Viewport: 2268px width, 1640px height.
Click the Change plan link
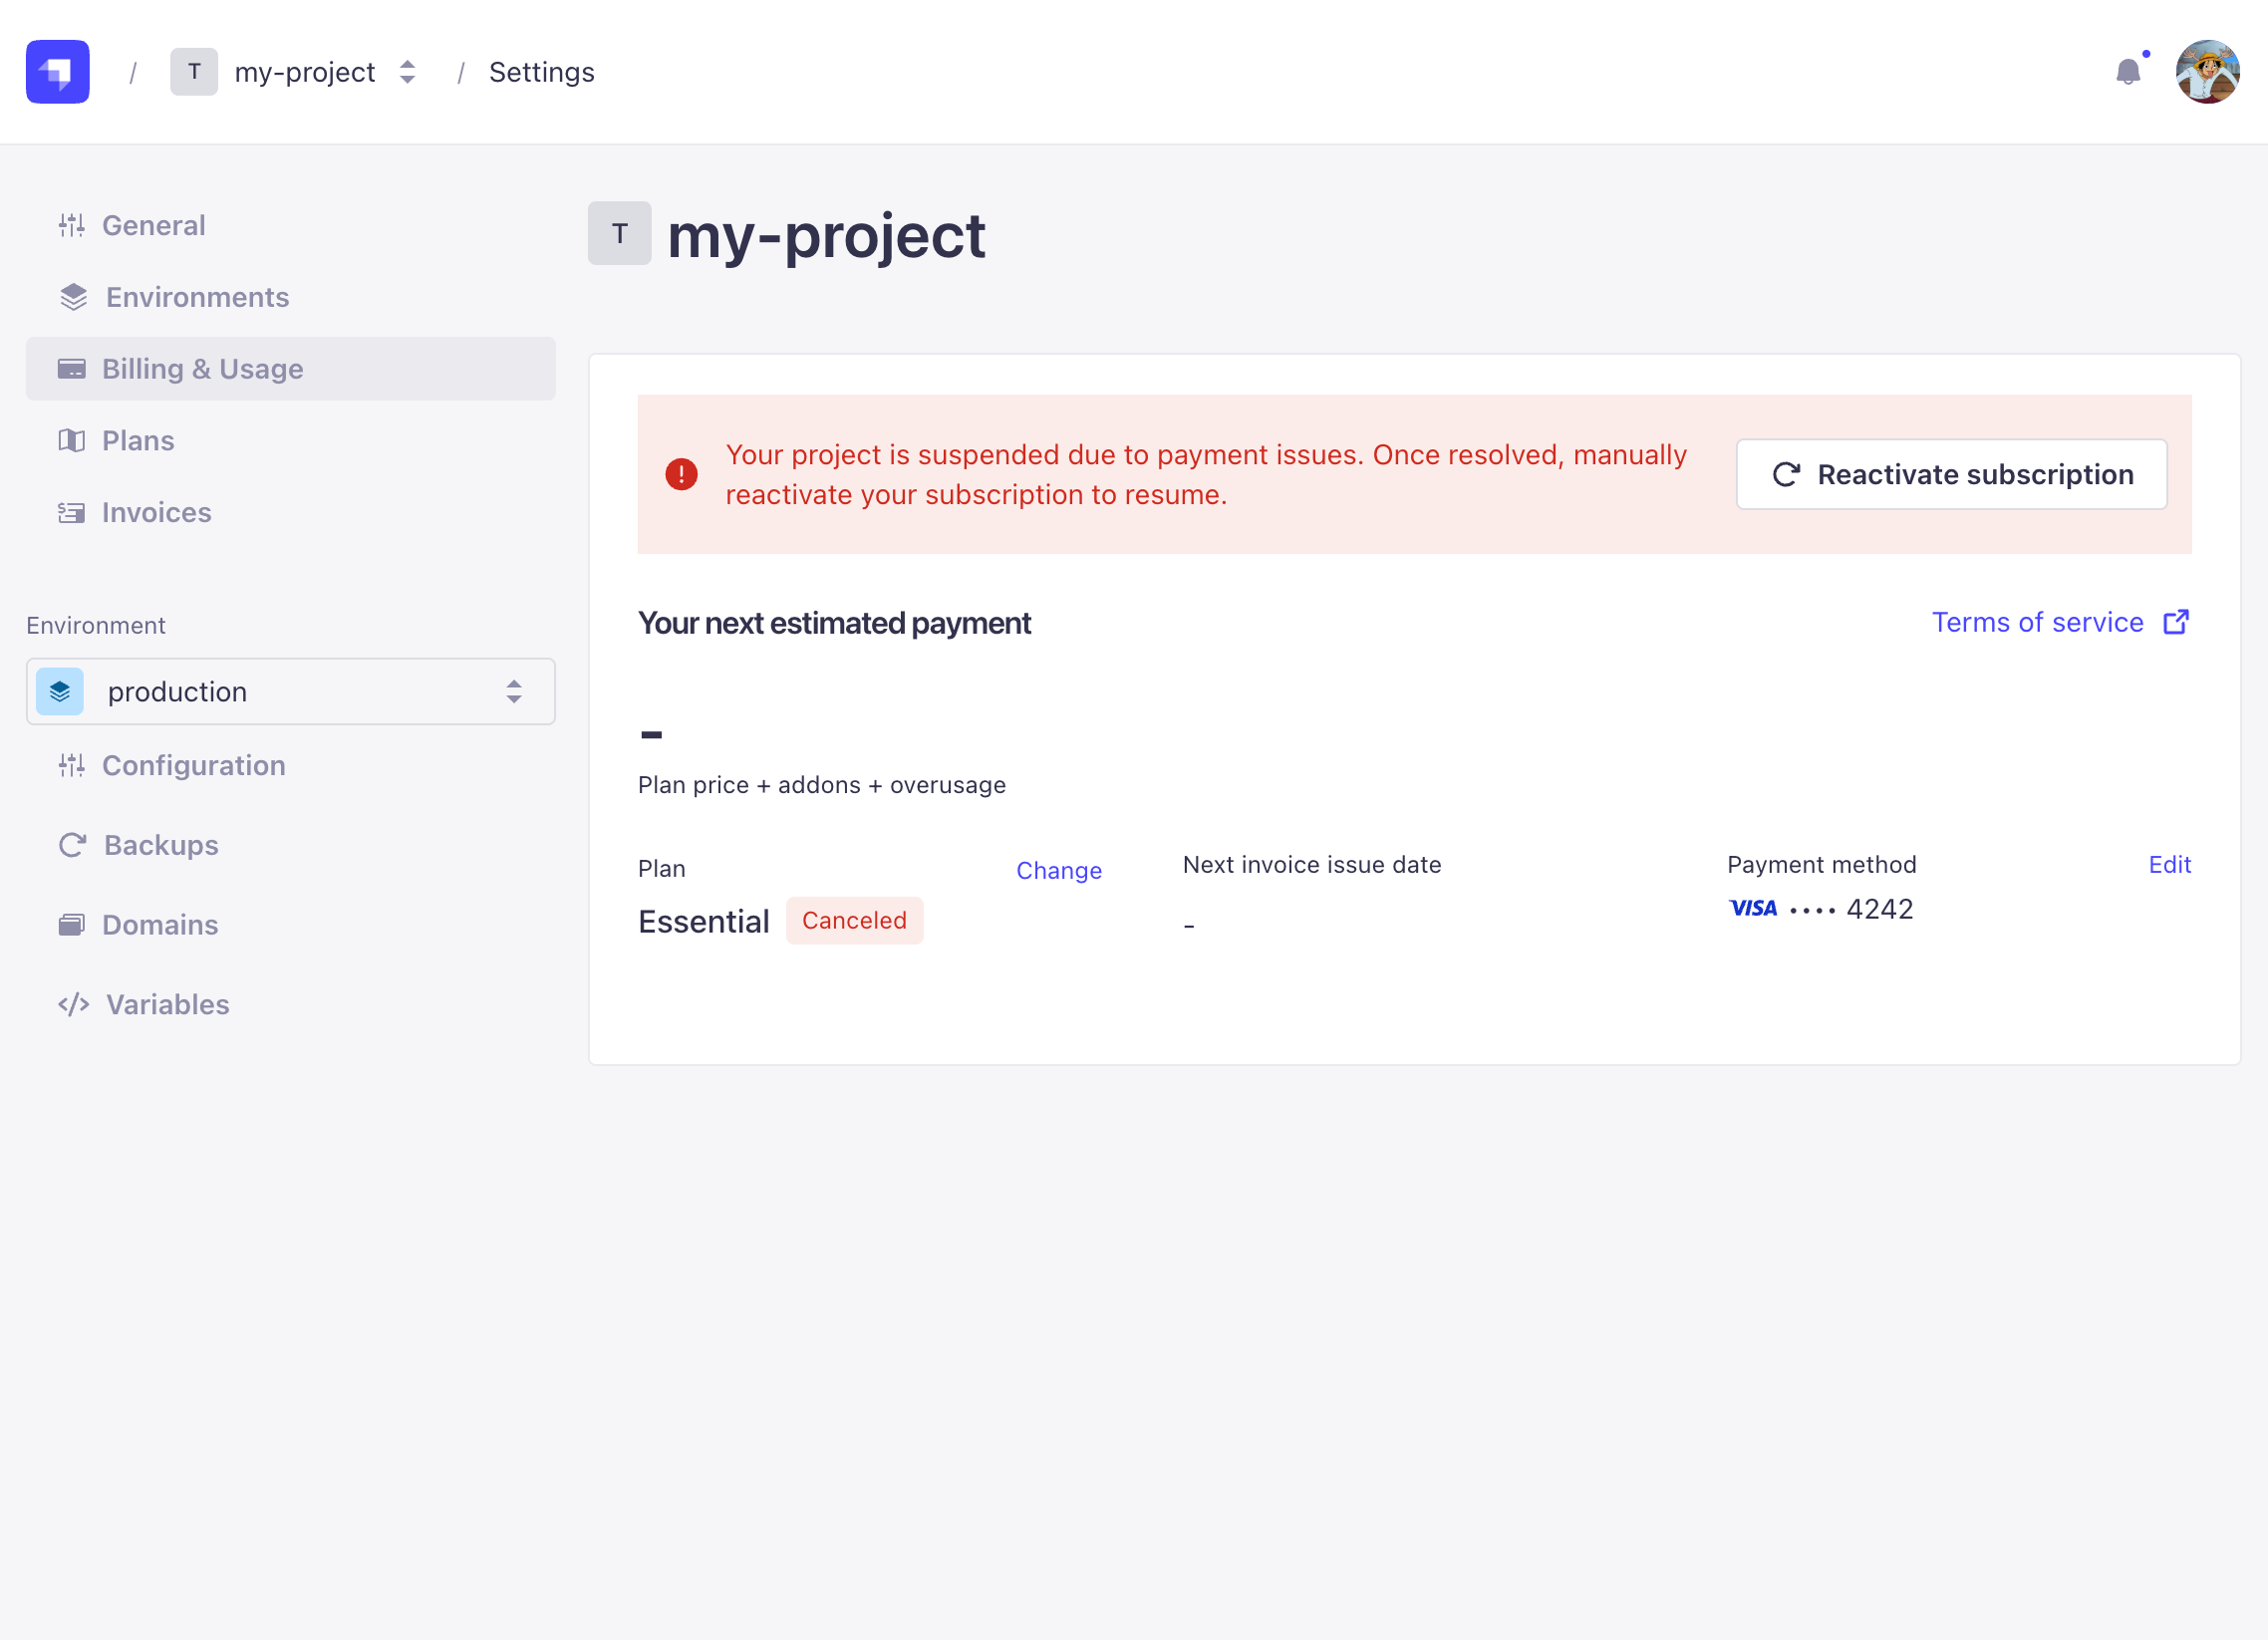[1058, 870]
